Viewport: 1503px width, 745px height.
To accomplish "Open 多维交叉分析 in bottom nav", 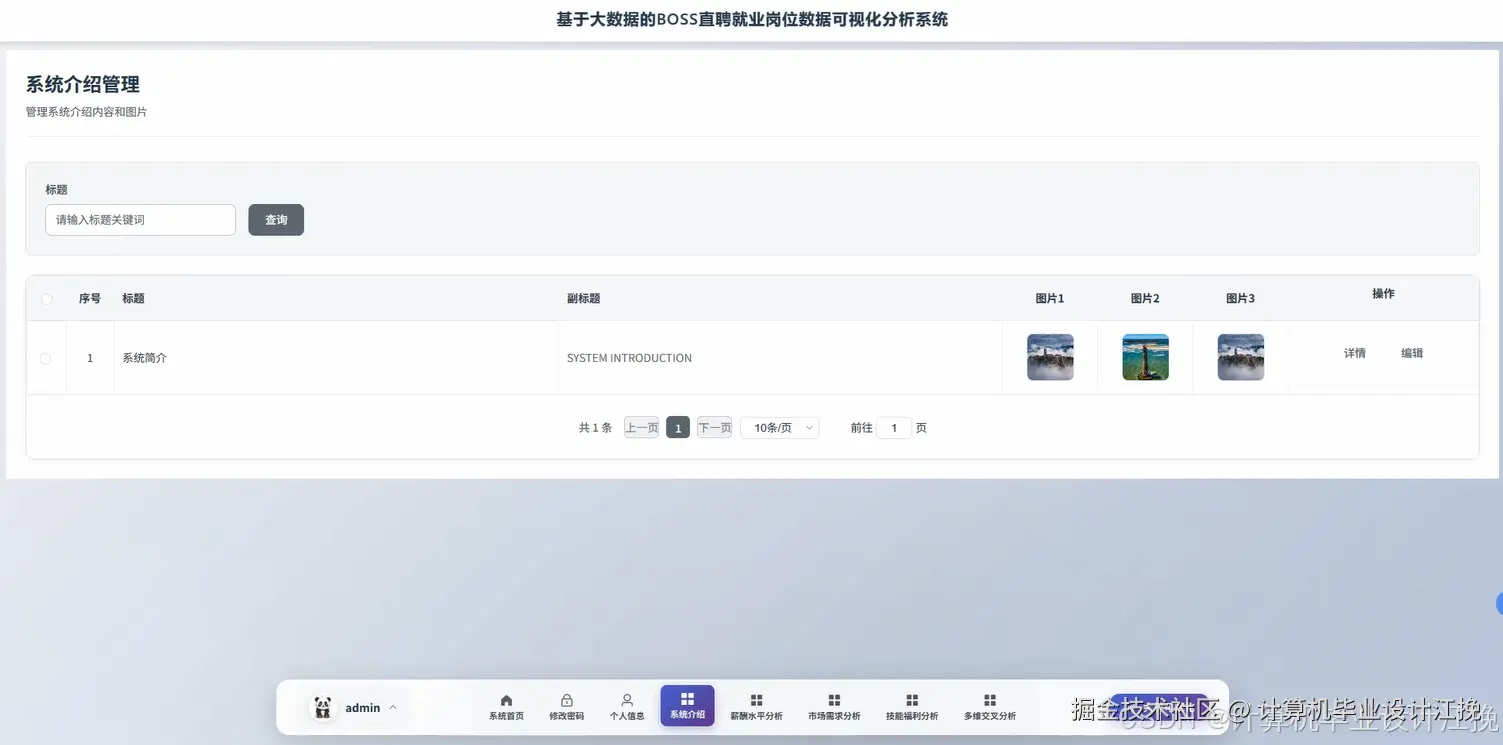I will pos(990,707).
